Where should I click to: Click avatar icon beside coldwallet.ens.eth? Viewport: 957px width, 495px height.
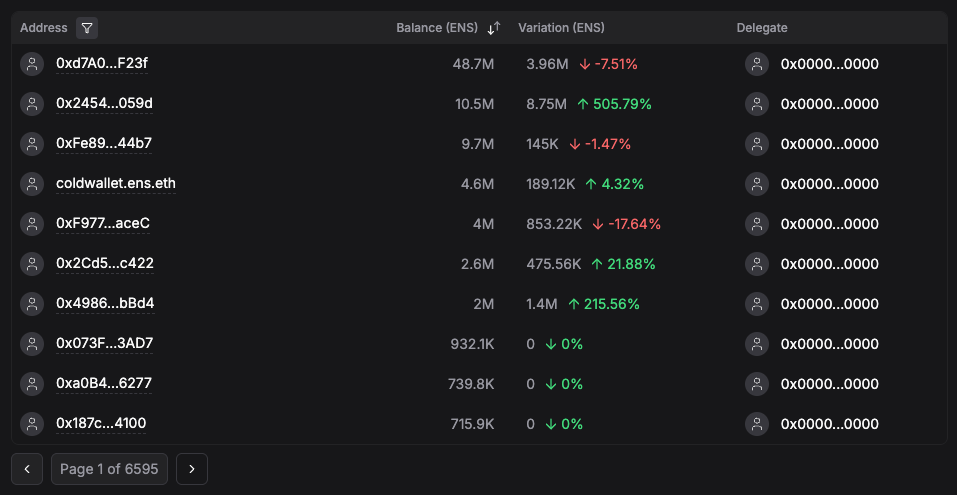click(x=32, y=184)
